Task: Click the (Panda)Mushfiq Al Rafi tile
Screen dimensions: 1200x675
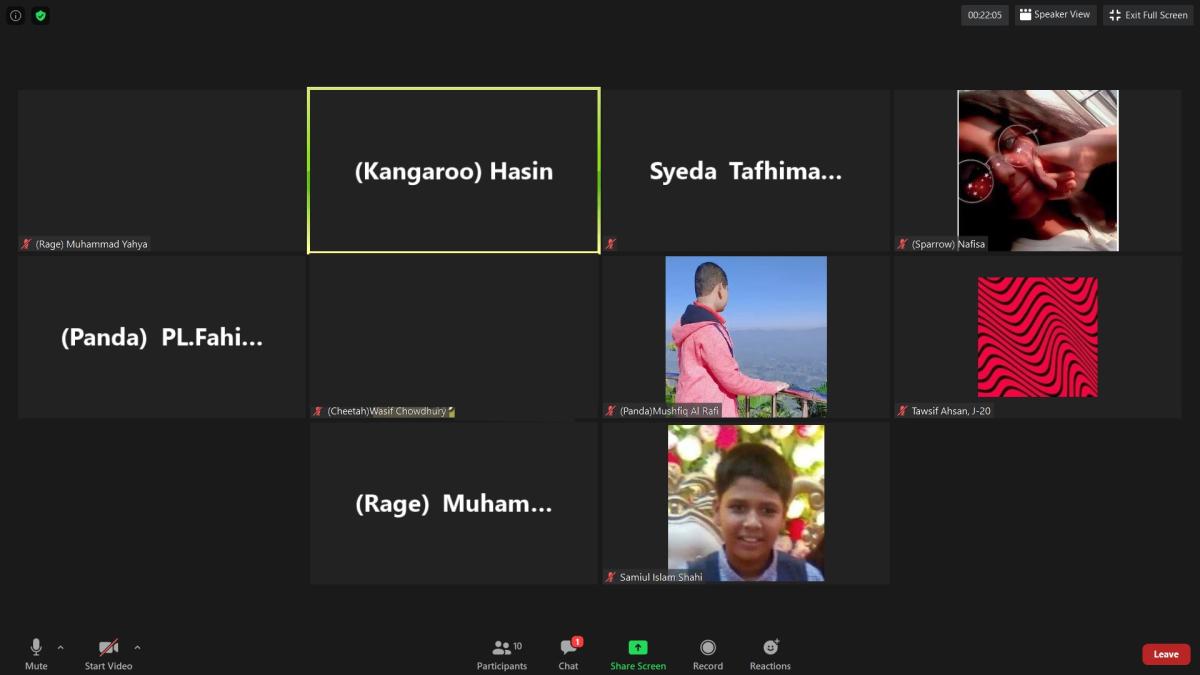Action: coord(746,336)
